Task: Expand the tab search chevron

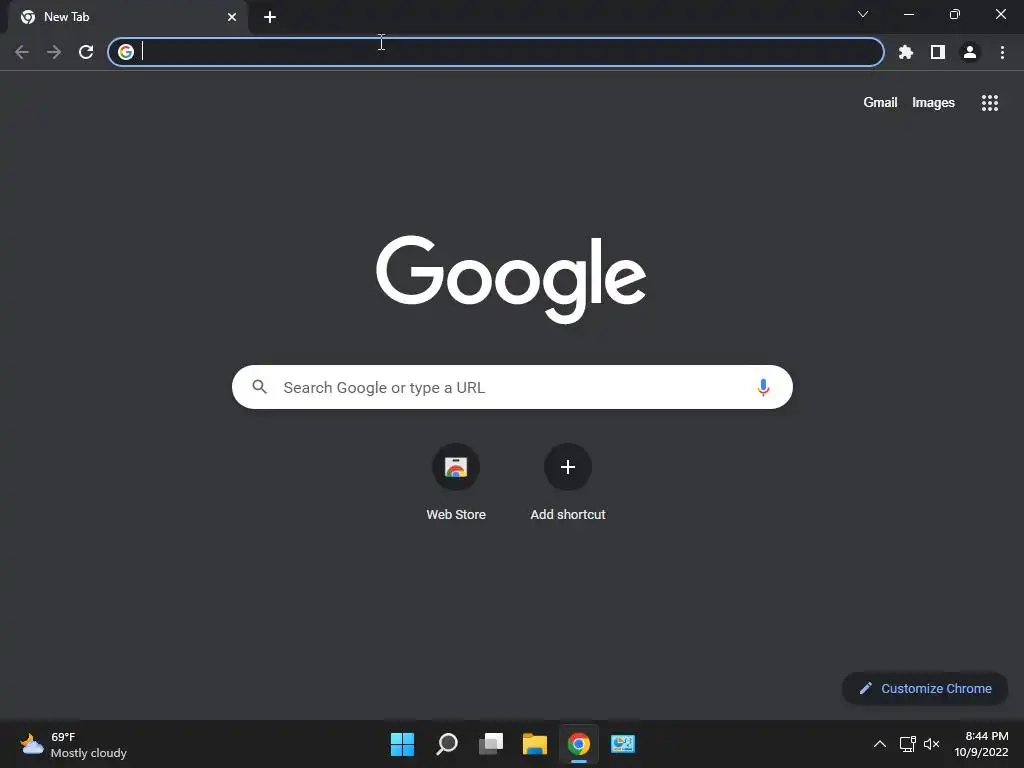Action: click(x=863, y=14)
